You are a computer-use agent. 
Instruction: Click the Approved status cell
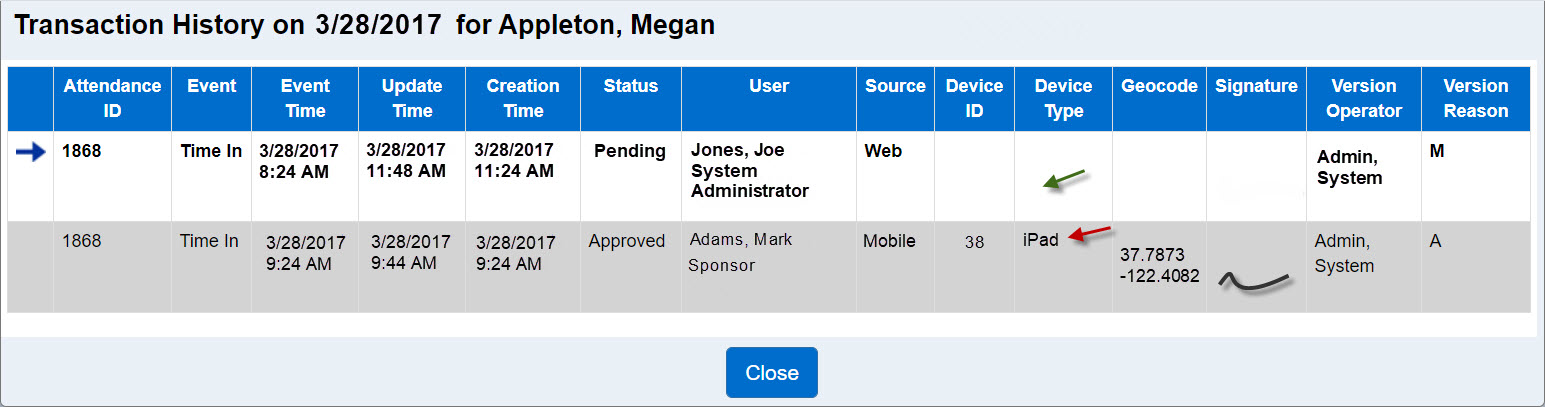point(627,241)
